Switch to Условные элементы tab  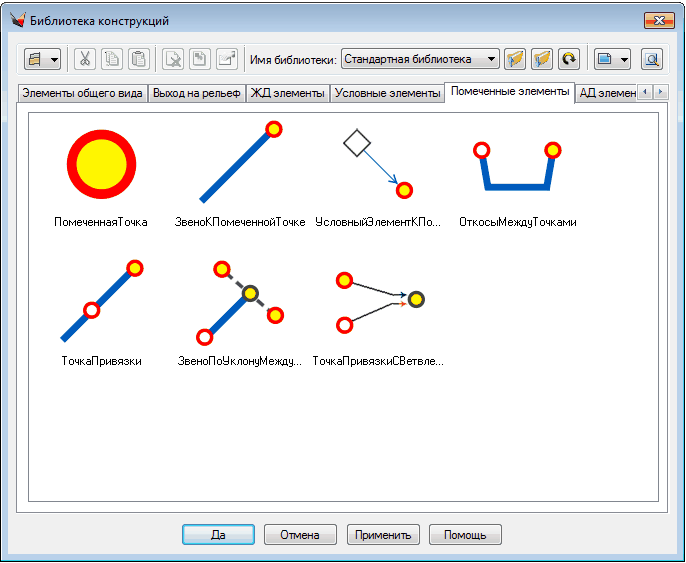click(x=387, y=93)
